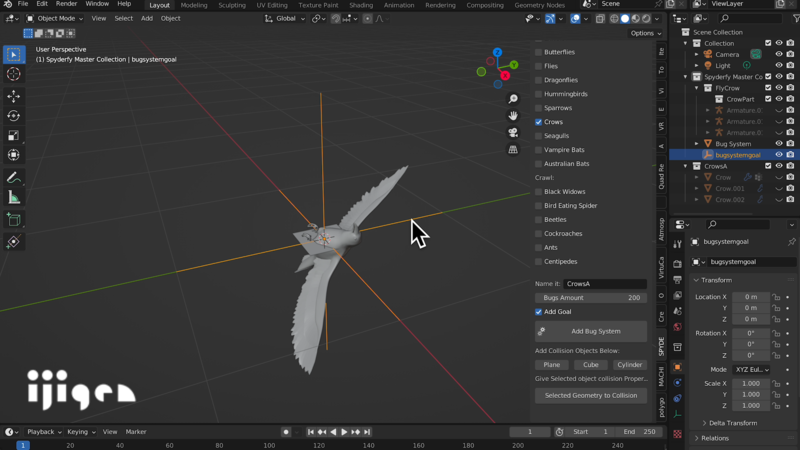Choose the Move tool
The width and height of the screenshot is (800, 450).
14,96
